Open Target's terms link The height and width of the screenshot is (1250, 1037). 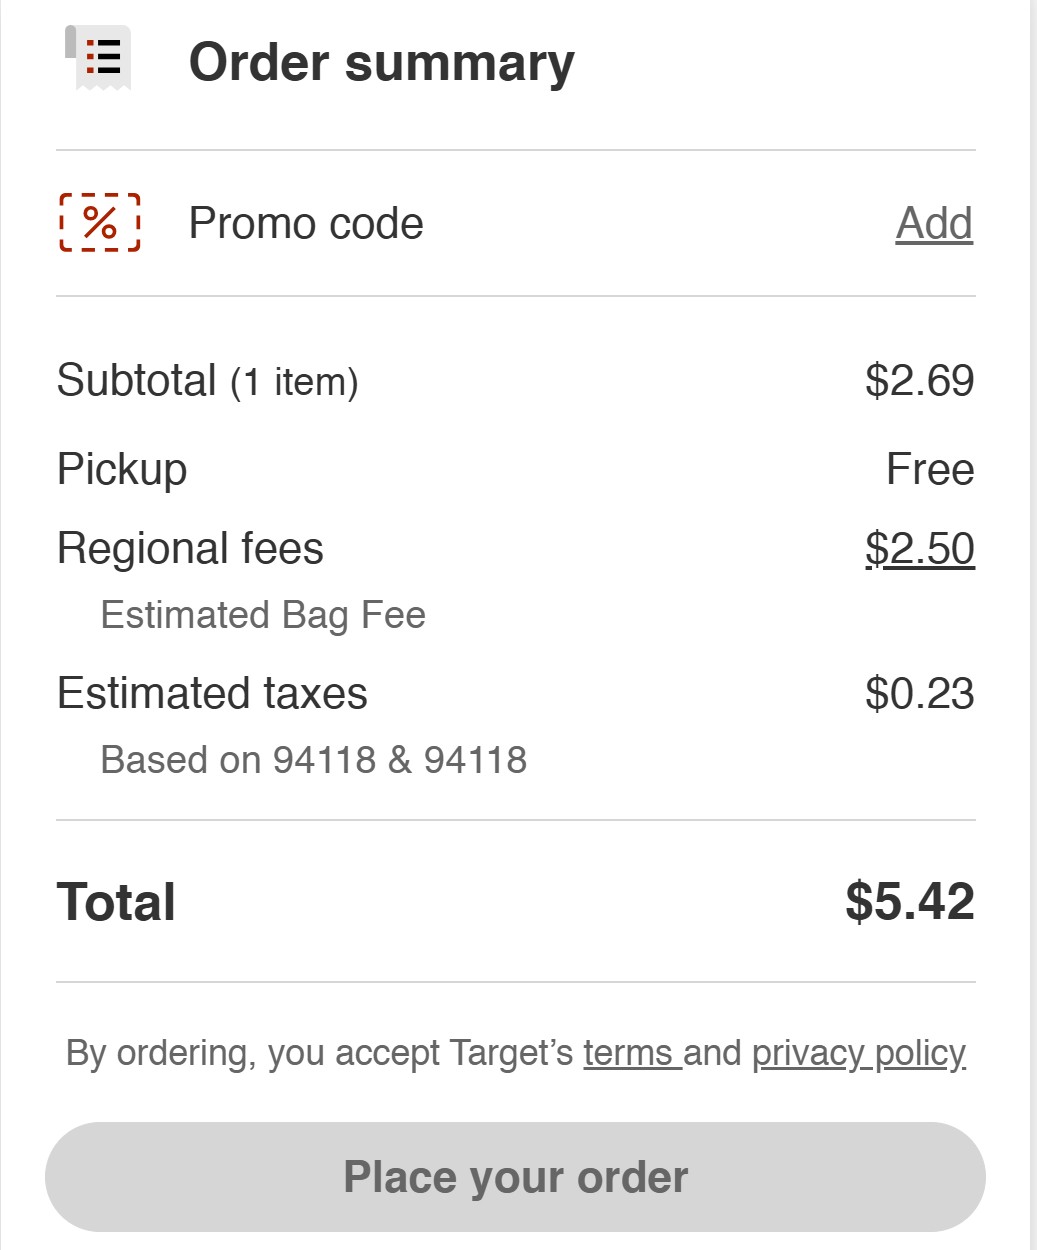[x=629, y=1053]
